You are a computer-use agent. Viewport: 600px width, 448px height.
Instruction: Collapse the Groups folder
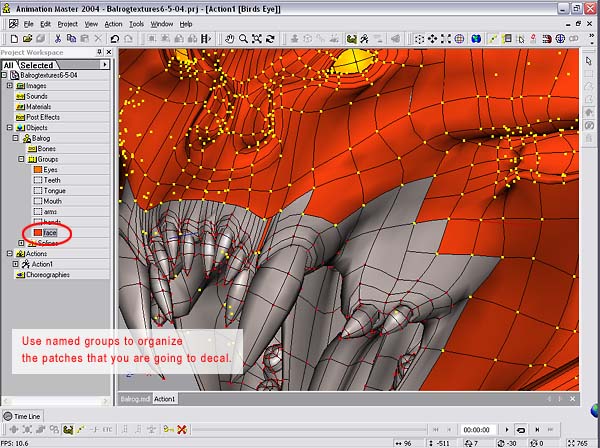point(21,159)
